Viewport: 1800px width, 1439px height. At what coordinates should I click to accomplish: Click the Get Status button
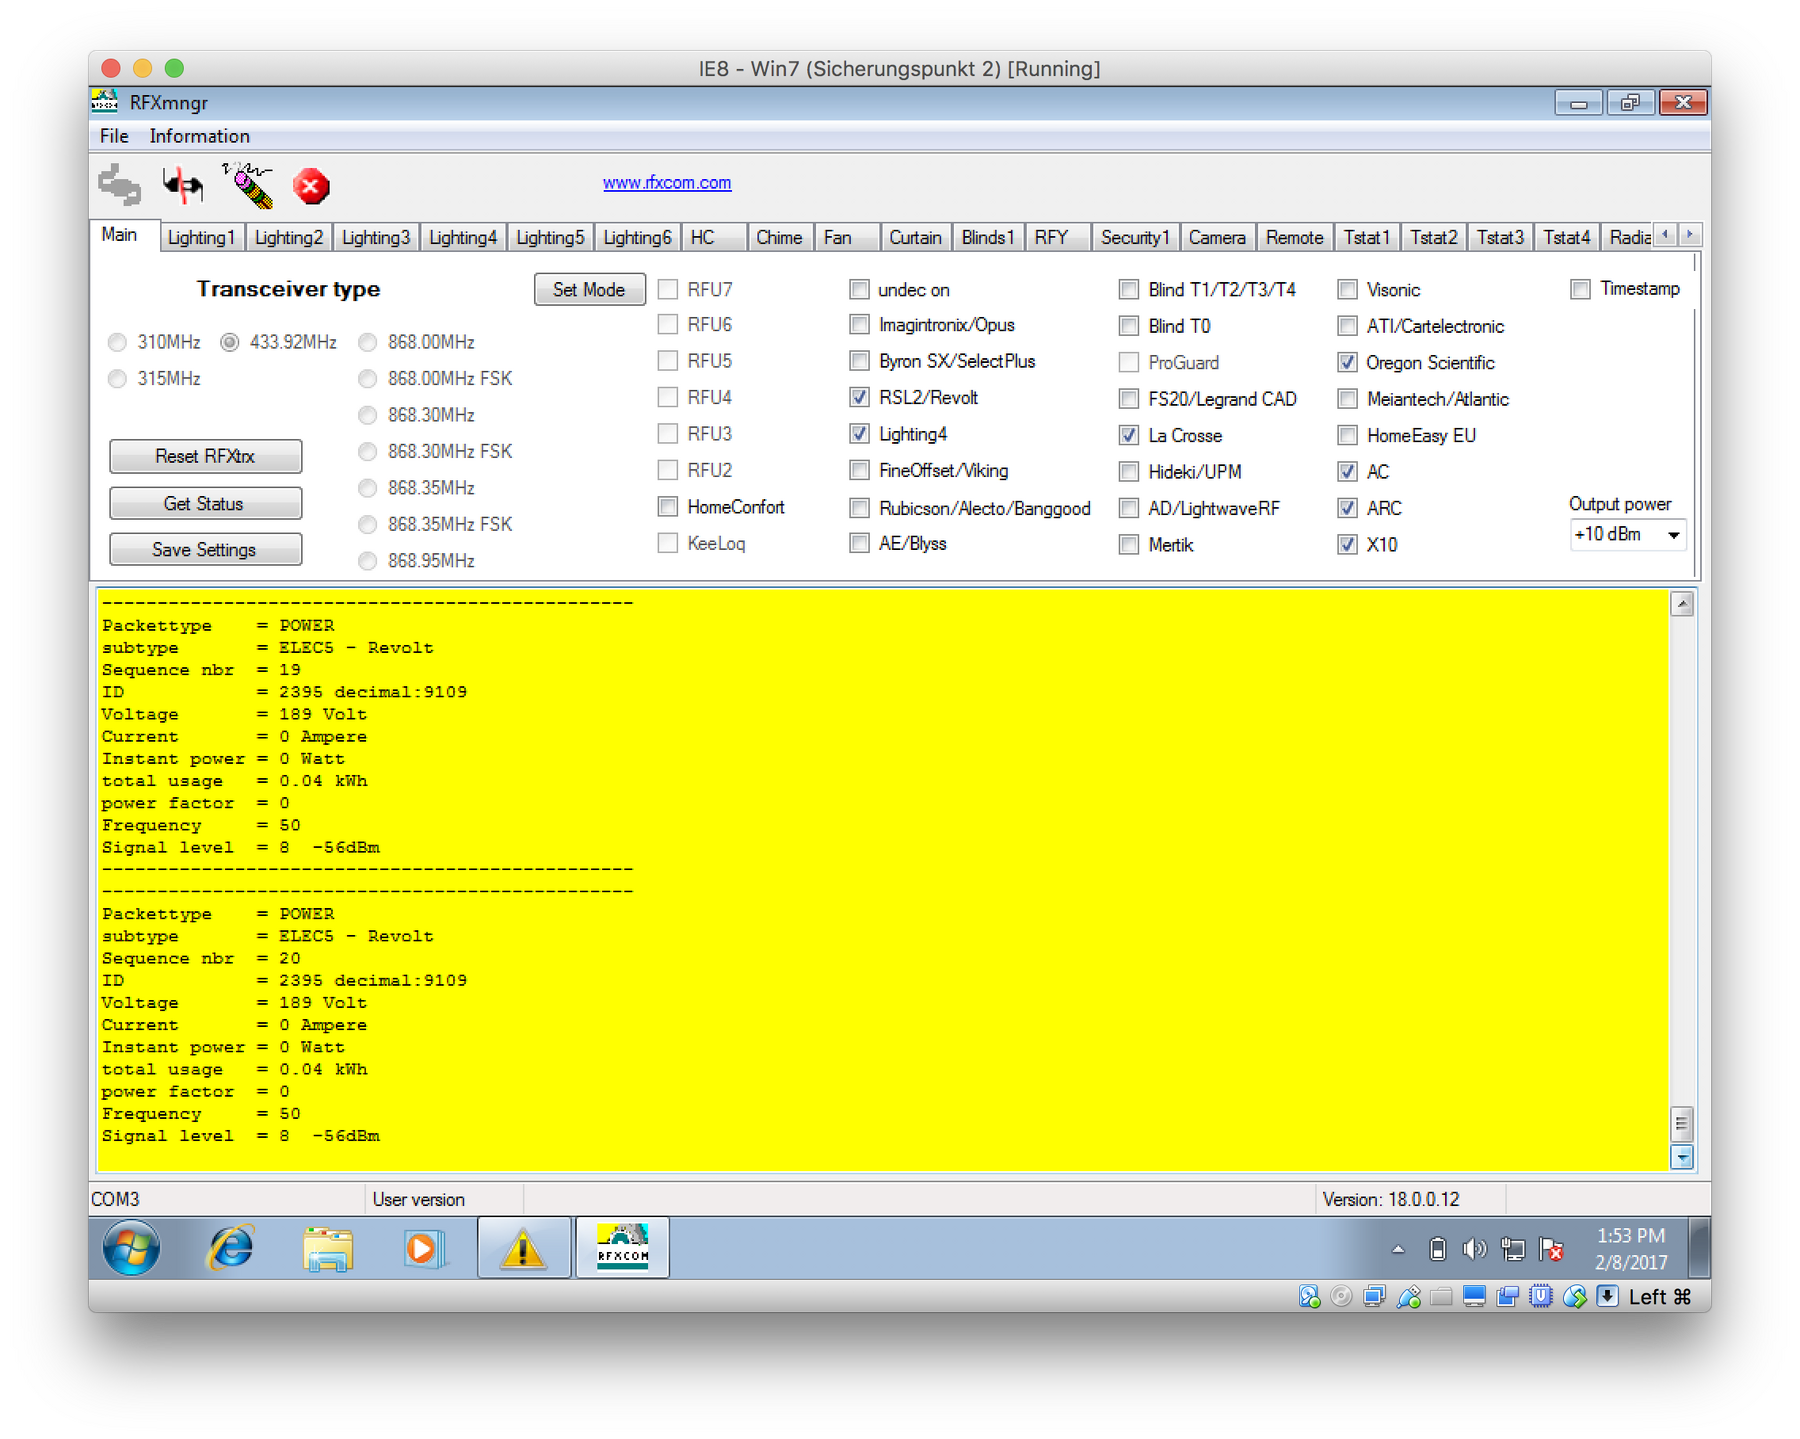pyautogui.click(x=205, y=503)
